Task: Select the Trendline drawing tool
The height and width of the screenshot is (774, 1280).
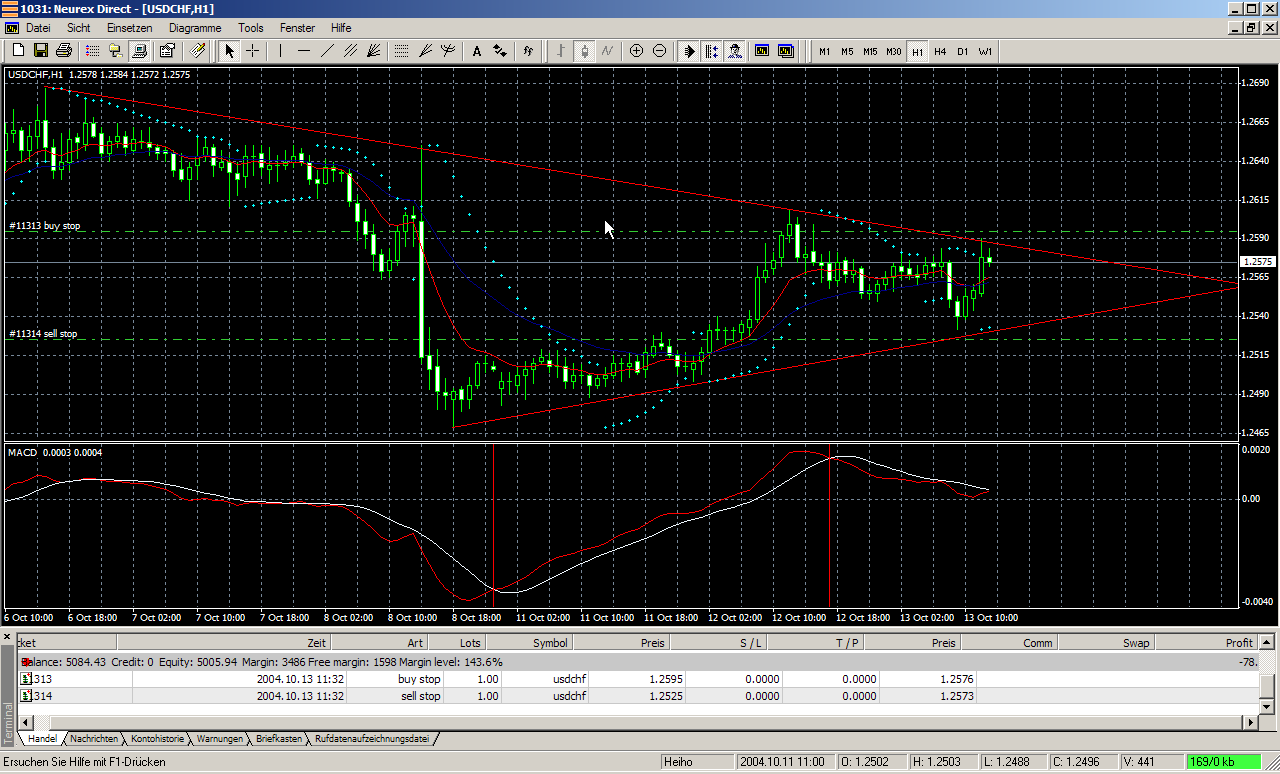Action: tap(327, 51)
